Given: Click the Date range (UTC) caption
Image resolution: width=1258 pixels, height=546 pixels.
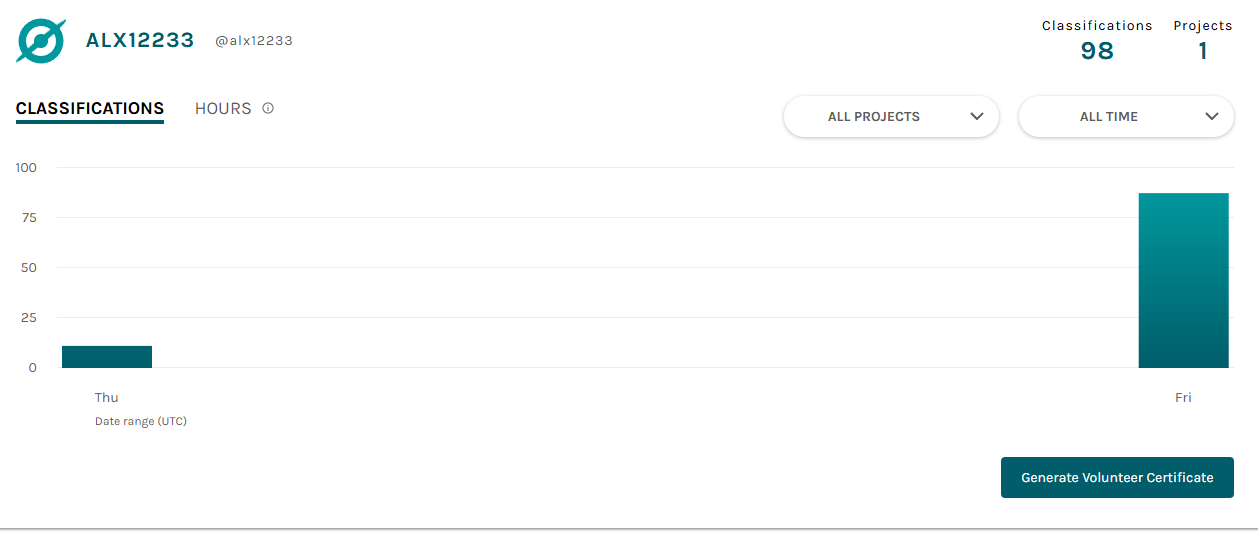Looking at the screenshot, I should click(x=141, y=422).
